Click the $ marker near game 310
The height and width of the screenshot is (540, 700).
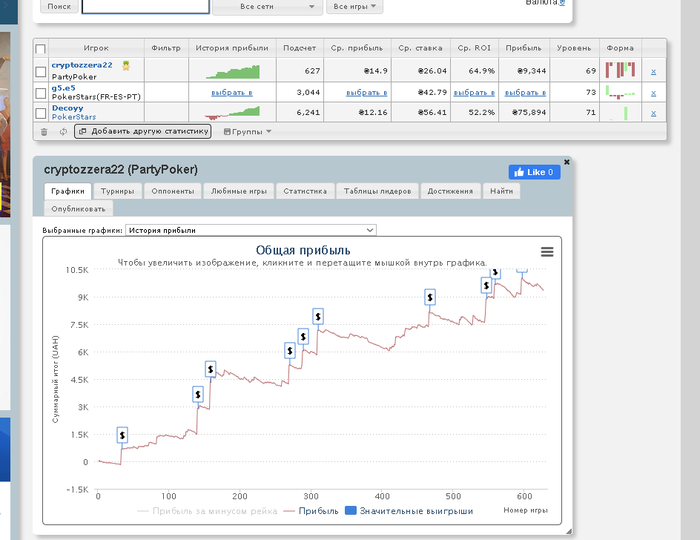(318, 317)
